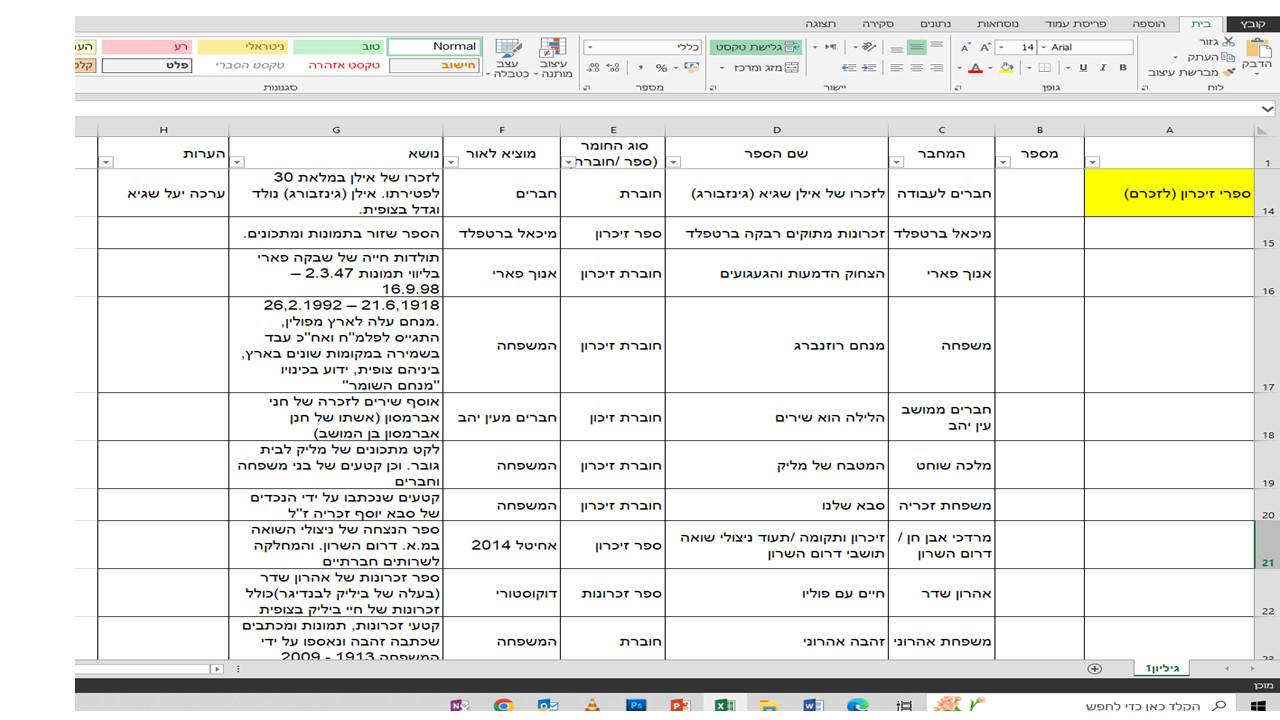The height and width of the screenshot is (720, 1280).
Task: Add a new sheet with plus icon
Action: [1094, 668]
